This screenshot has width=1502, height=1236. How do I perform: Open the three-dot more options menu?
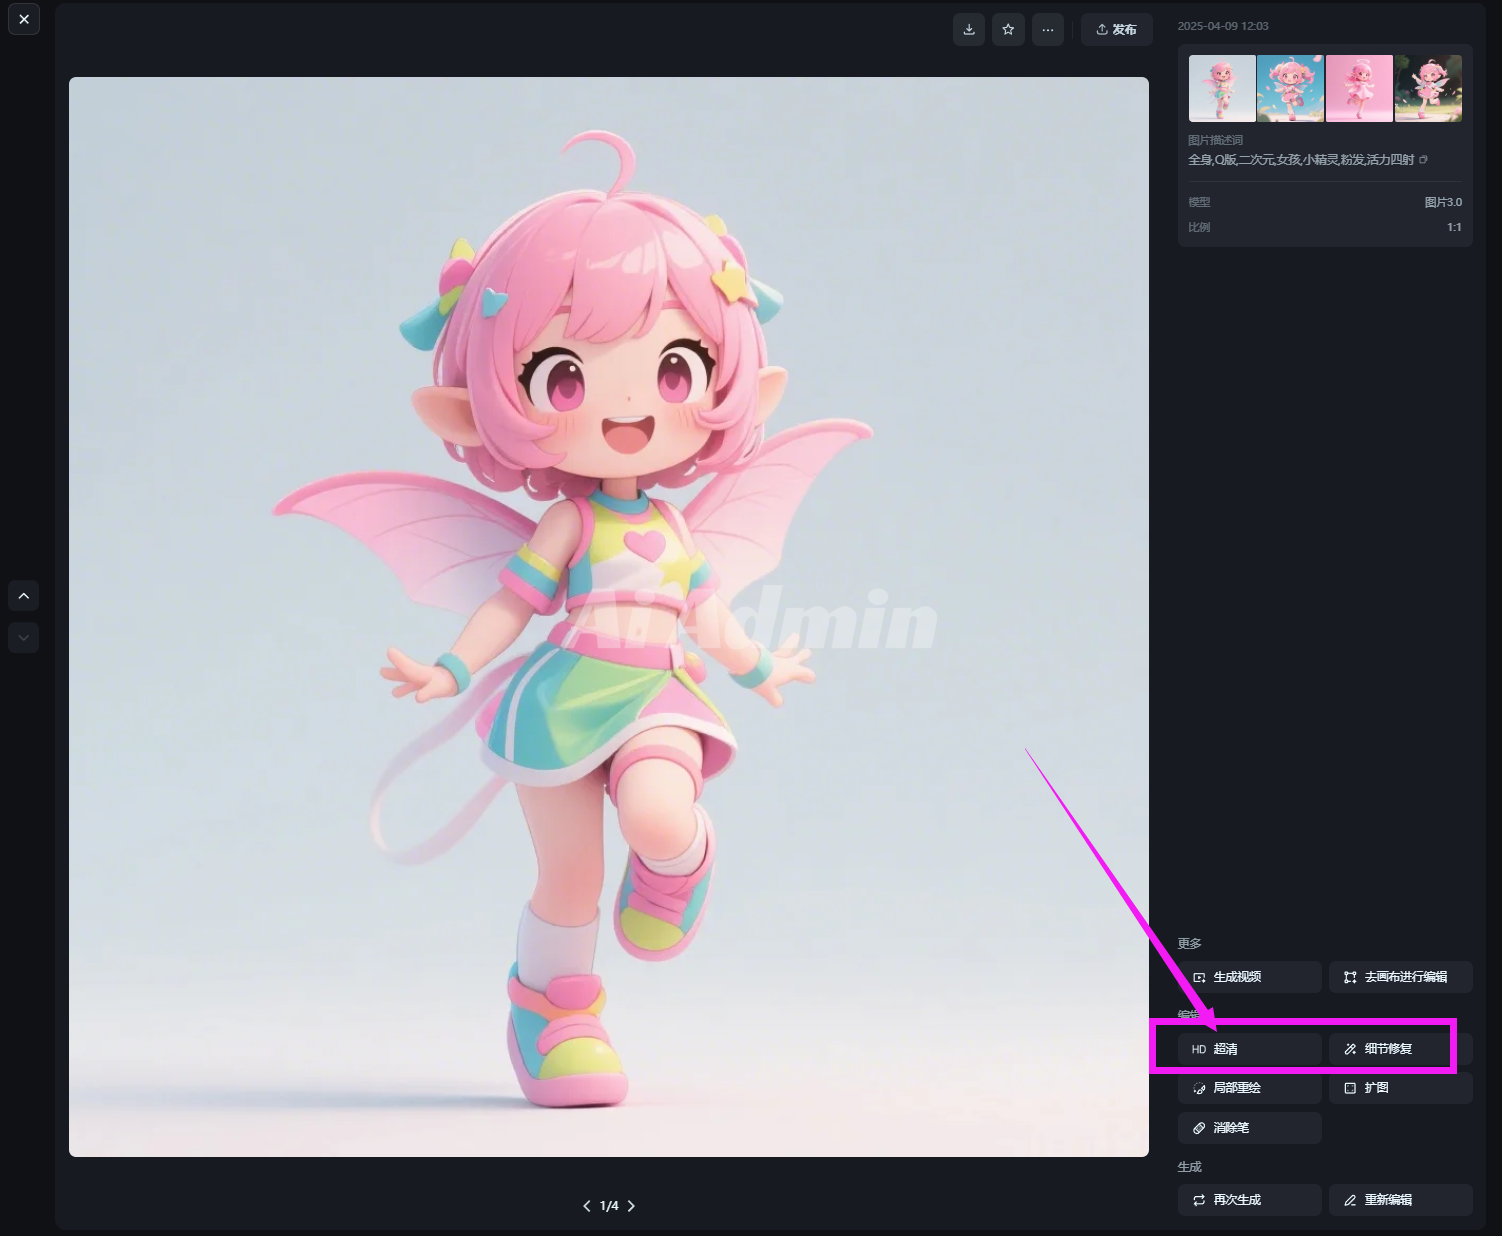pyautogui.click(x=1047, y=30)
